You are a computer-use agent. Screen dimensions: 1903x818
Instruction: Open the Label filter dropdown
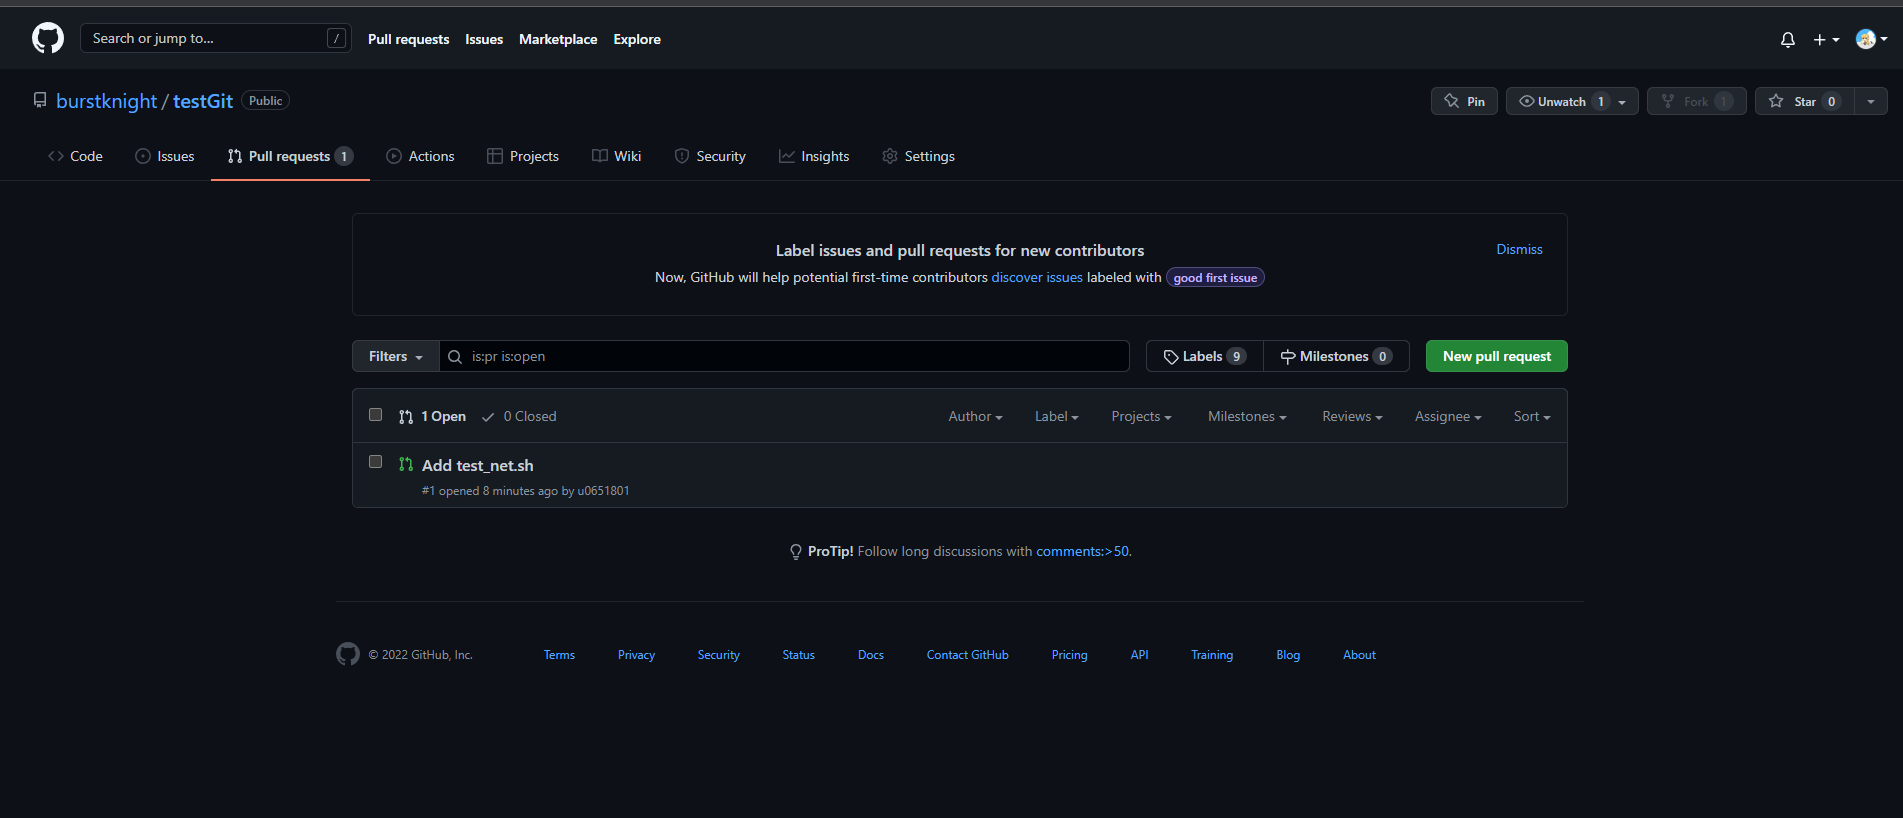click(x=1056, y=417)
